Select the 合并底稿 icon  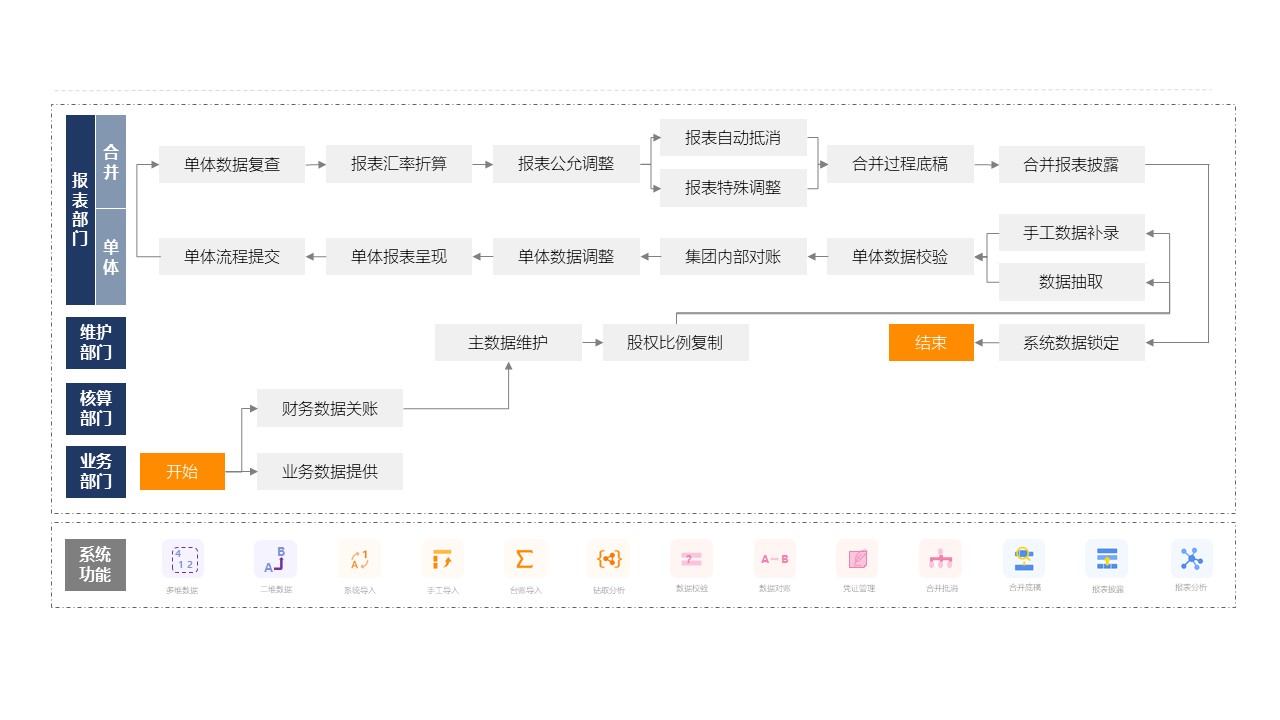(x=1024, y=558)
